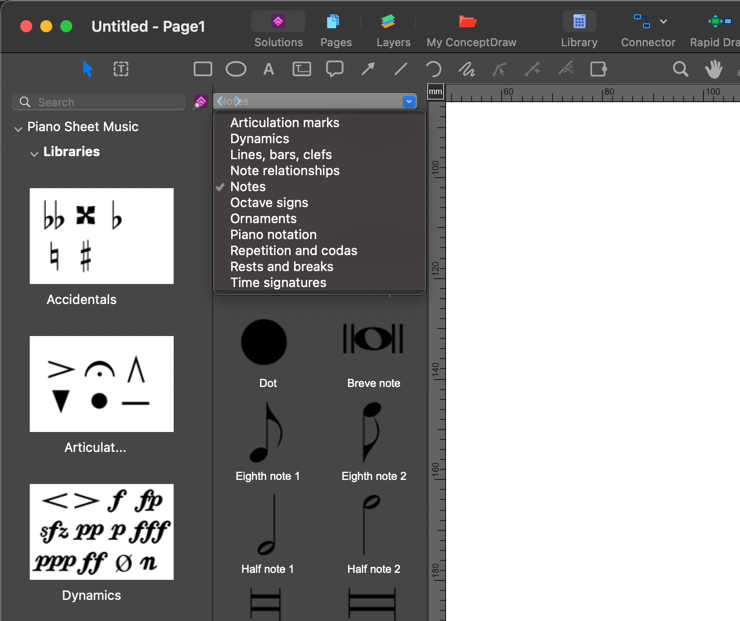
Task: Click the Dynamics library label
Action: [x=92, y=596]
